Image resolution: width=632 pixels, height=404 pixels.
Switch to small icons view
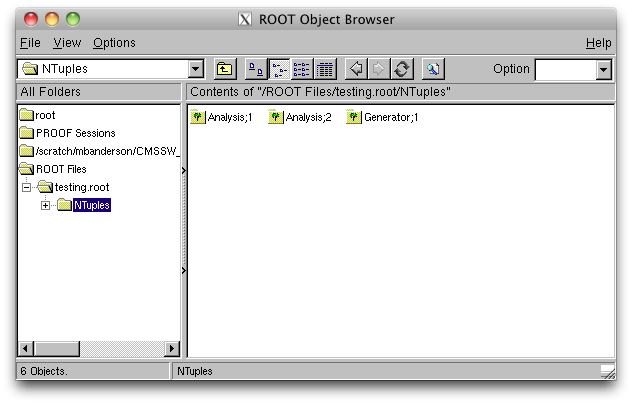279,69
